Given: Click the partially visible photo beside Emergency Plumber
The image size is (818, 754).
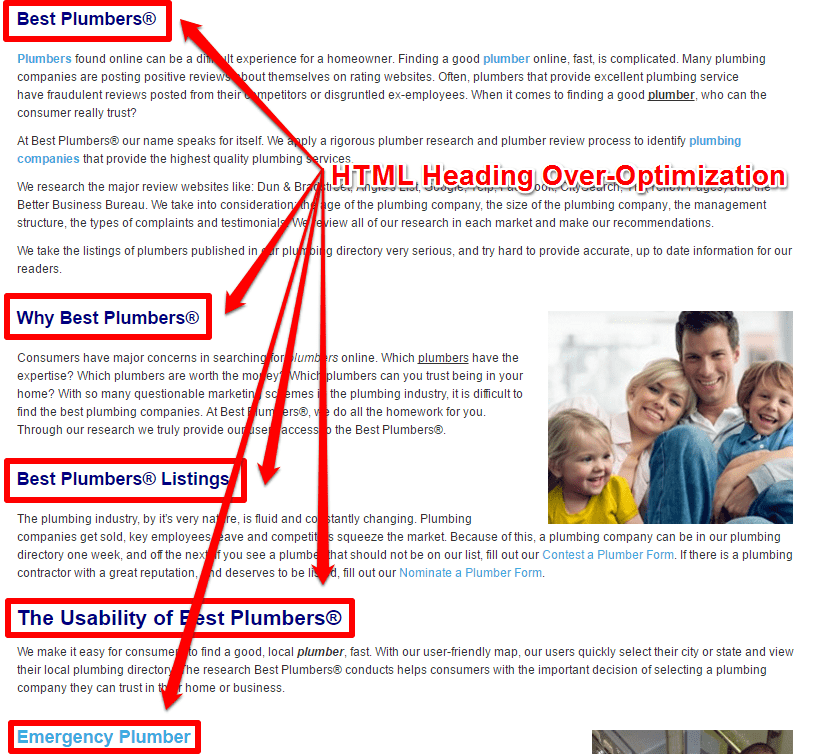Looking at the screenshot, I should pos(692,742).
